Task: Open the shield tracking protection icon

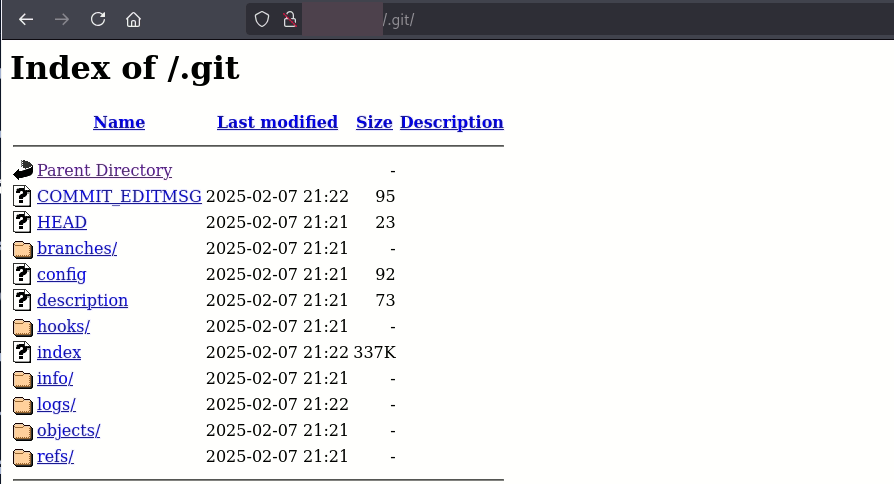Action: click(x=262, y=19)
